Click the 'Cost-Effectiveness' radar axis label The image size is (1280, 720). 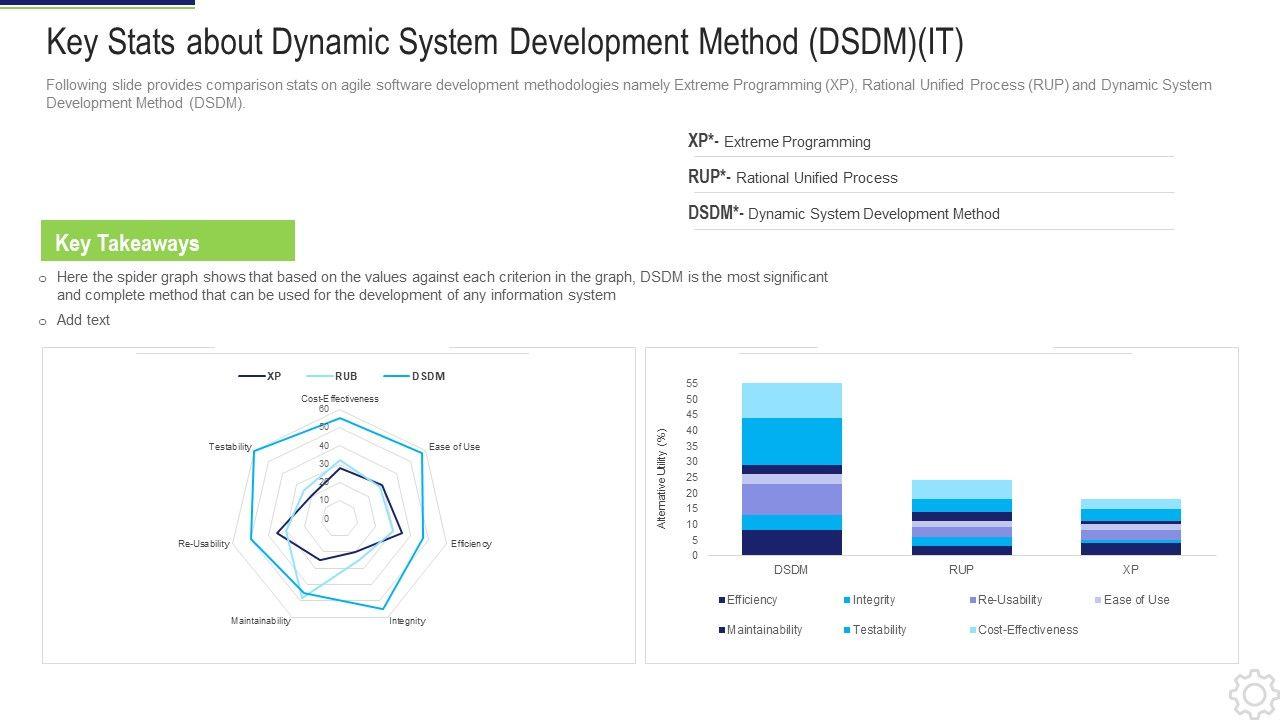click(x=340, y=398)
